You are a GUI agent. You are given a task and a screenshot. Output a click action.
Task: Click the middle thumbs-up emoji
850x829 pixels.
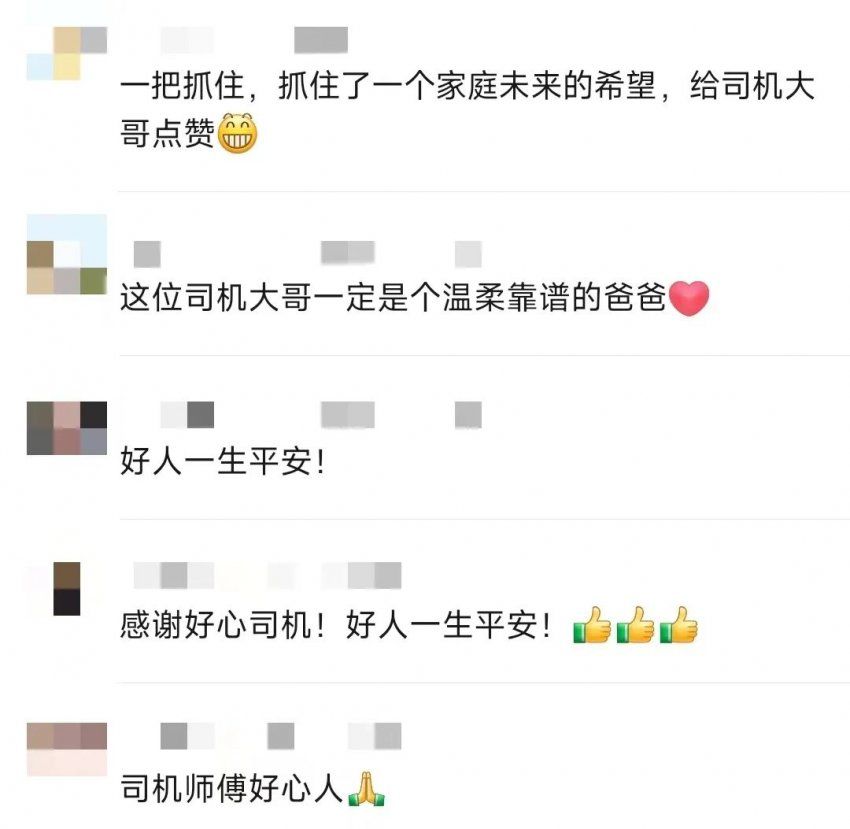tap(635, 625)
